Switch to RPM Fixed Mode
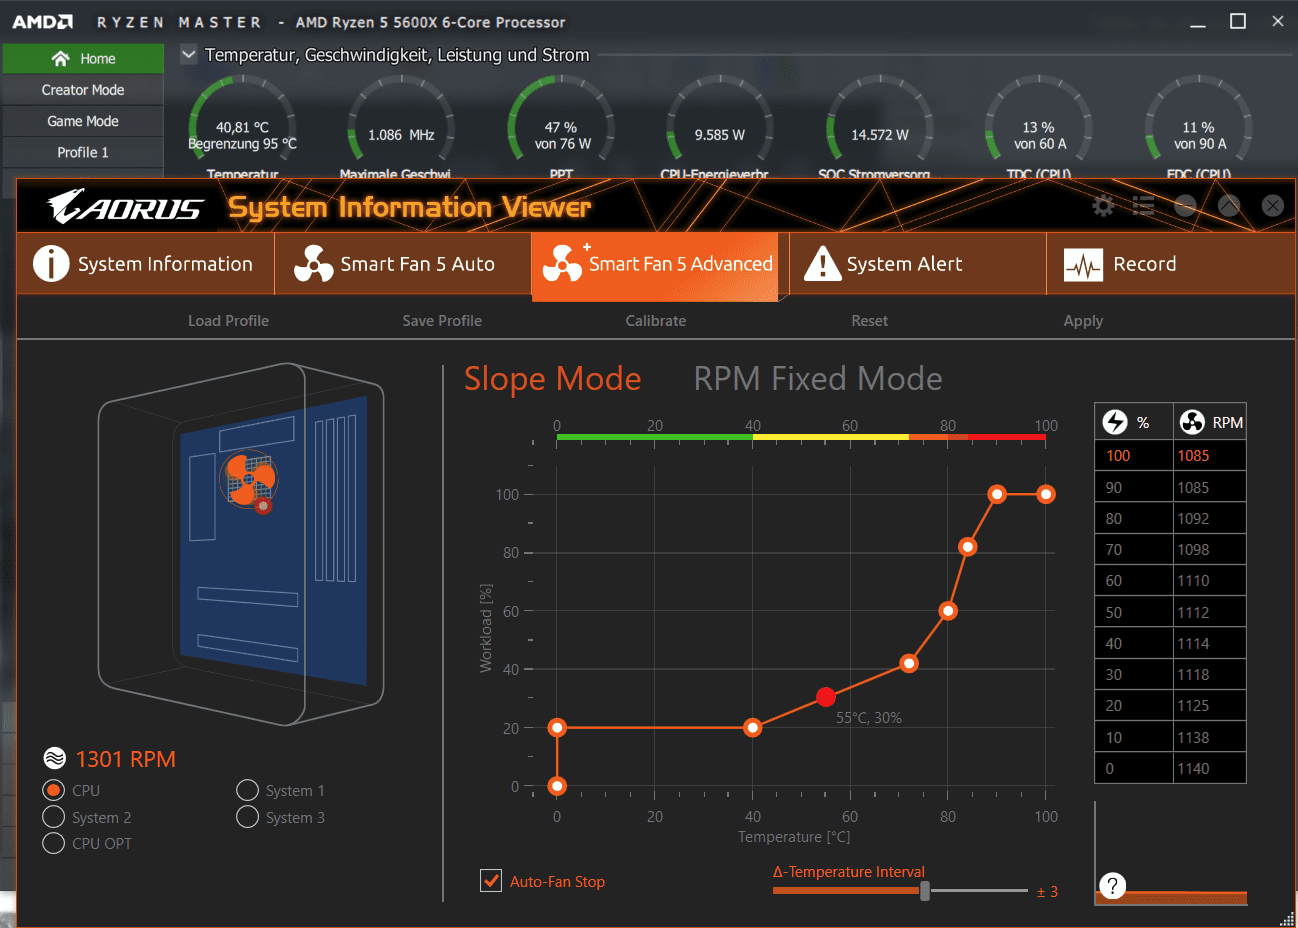1298x928 pixels. (x=818, y=378)
